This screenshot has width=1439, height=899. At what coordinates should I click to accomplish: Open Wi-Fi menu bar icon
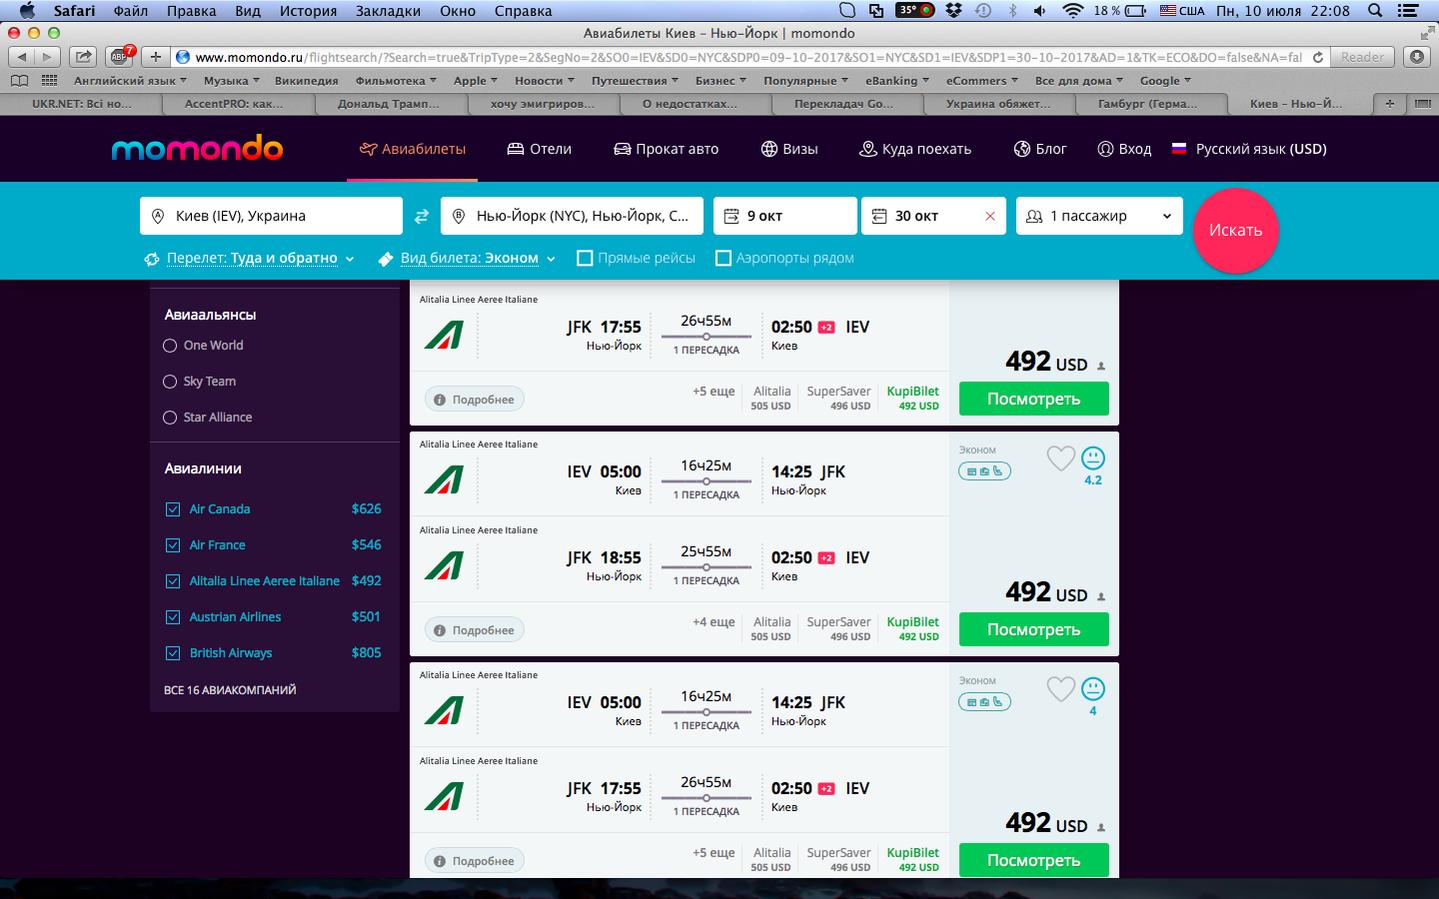click(x=1073, y=11)
